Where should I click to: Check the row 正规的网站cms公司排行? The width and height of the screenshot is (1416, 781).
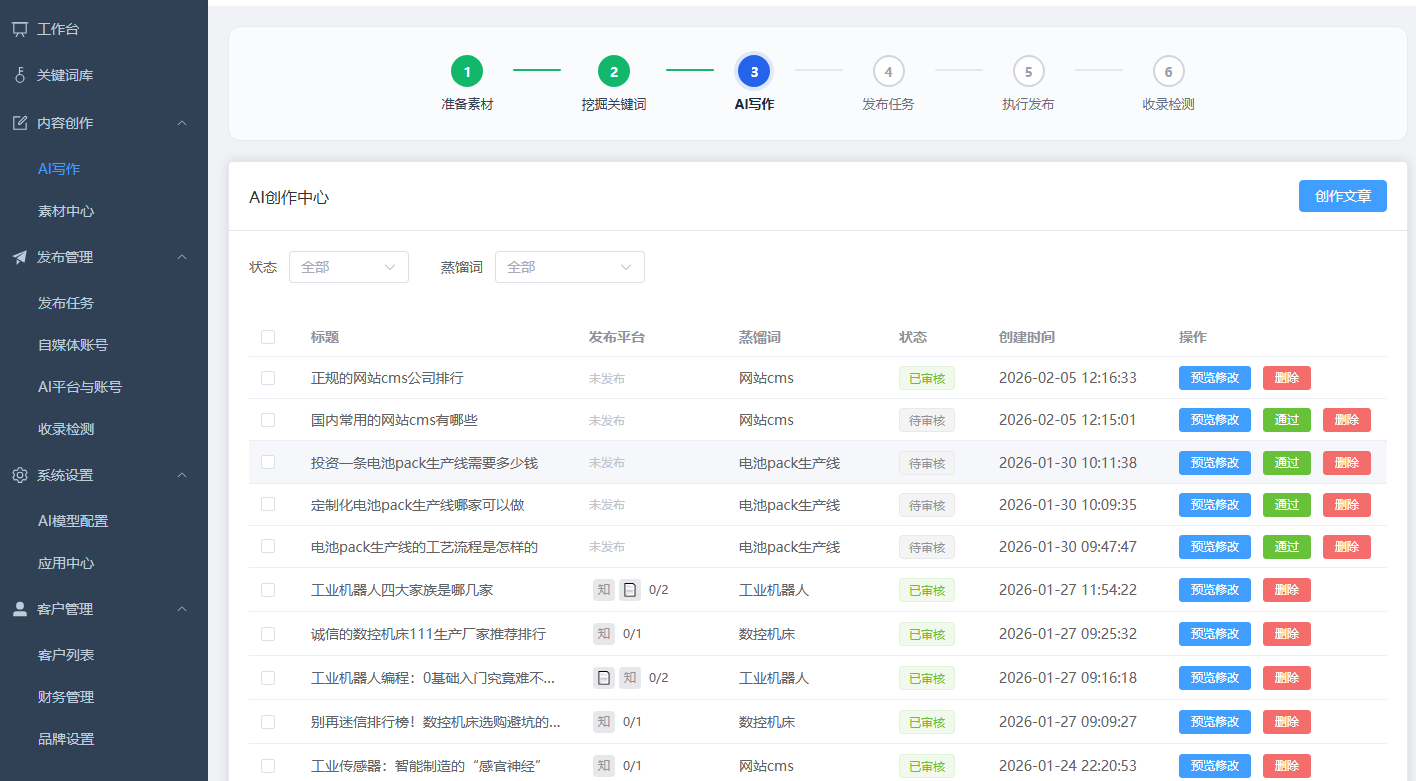(267, 378)
